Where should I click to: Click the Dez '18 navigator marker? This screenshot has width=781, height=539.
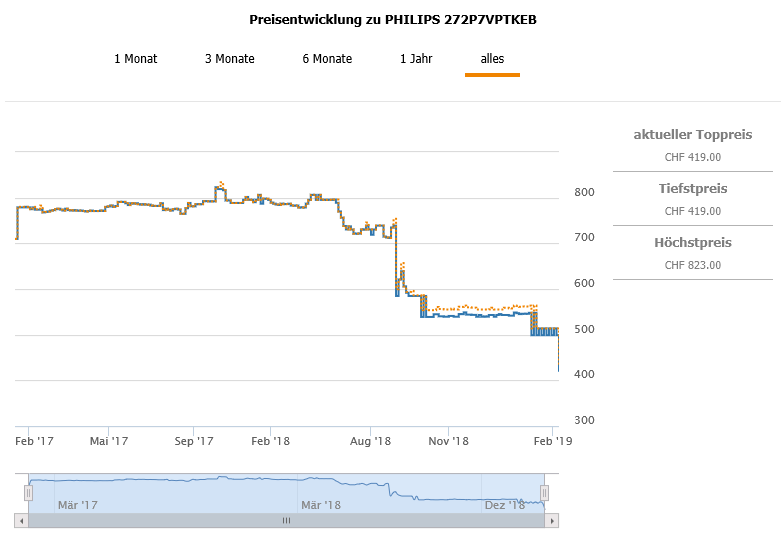[x=504, y=505]
